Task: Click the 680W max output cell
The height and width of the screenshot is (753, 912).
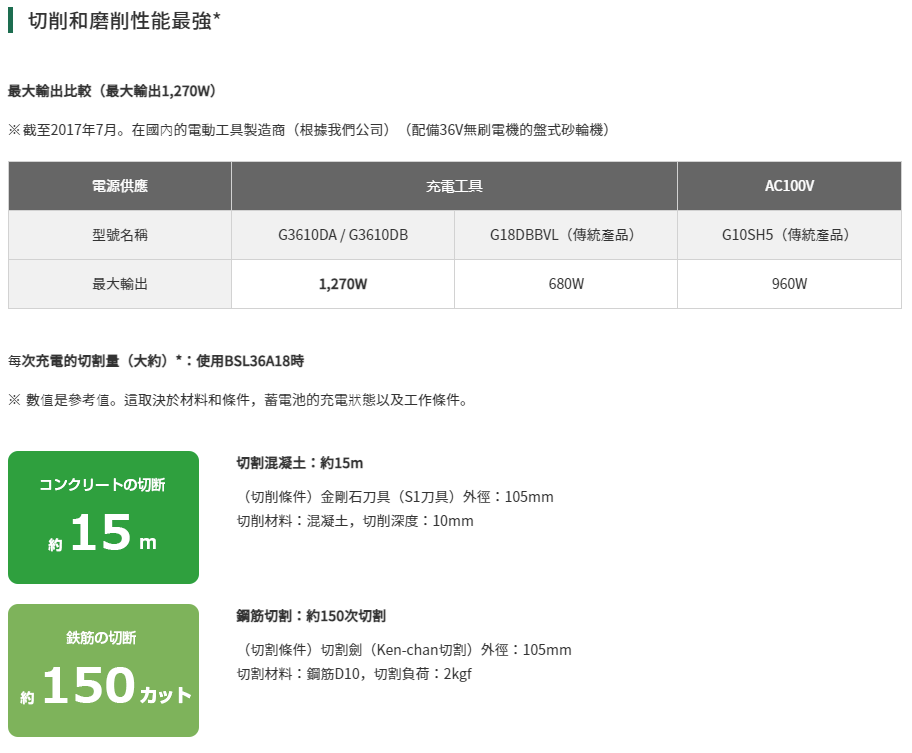Action: pyautogui.click(x=566, y=284)
